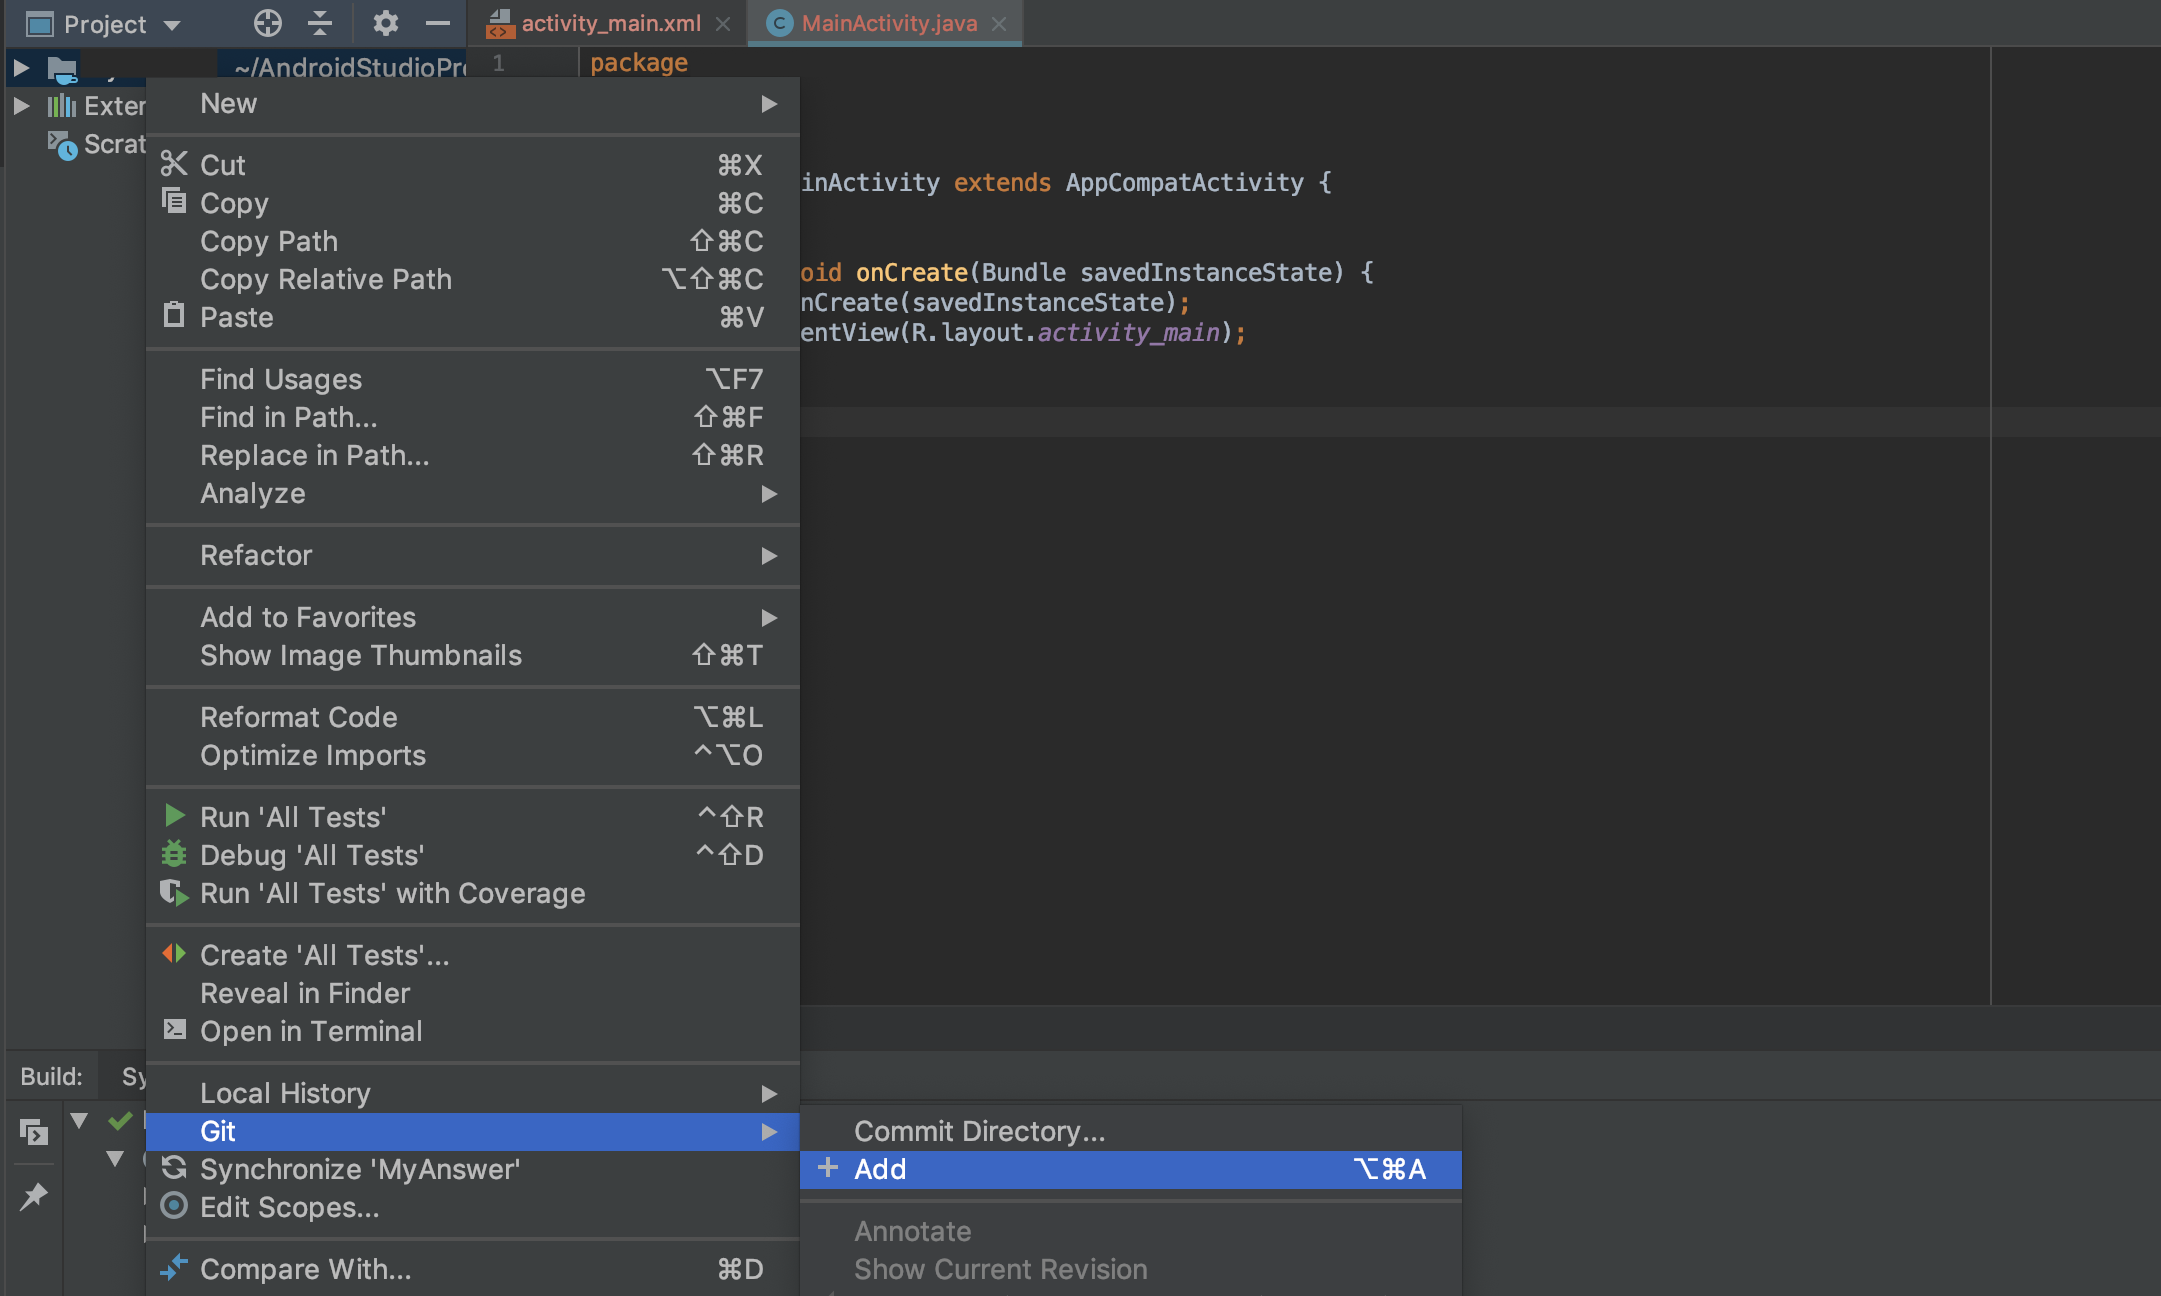Expand the External Libraries tree node
Viewport: 2161px width, 1296px height.
tap(21, 106)
